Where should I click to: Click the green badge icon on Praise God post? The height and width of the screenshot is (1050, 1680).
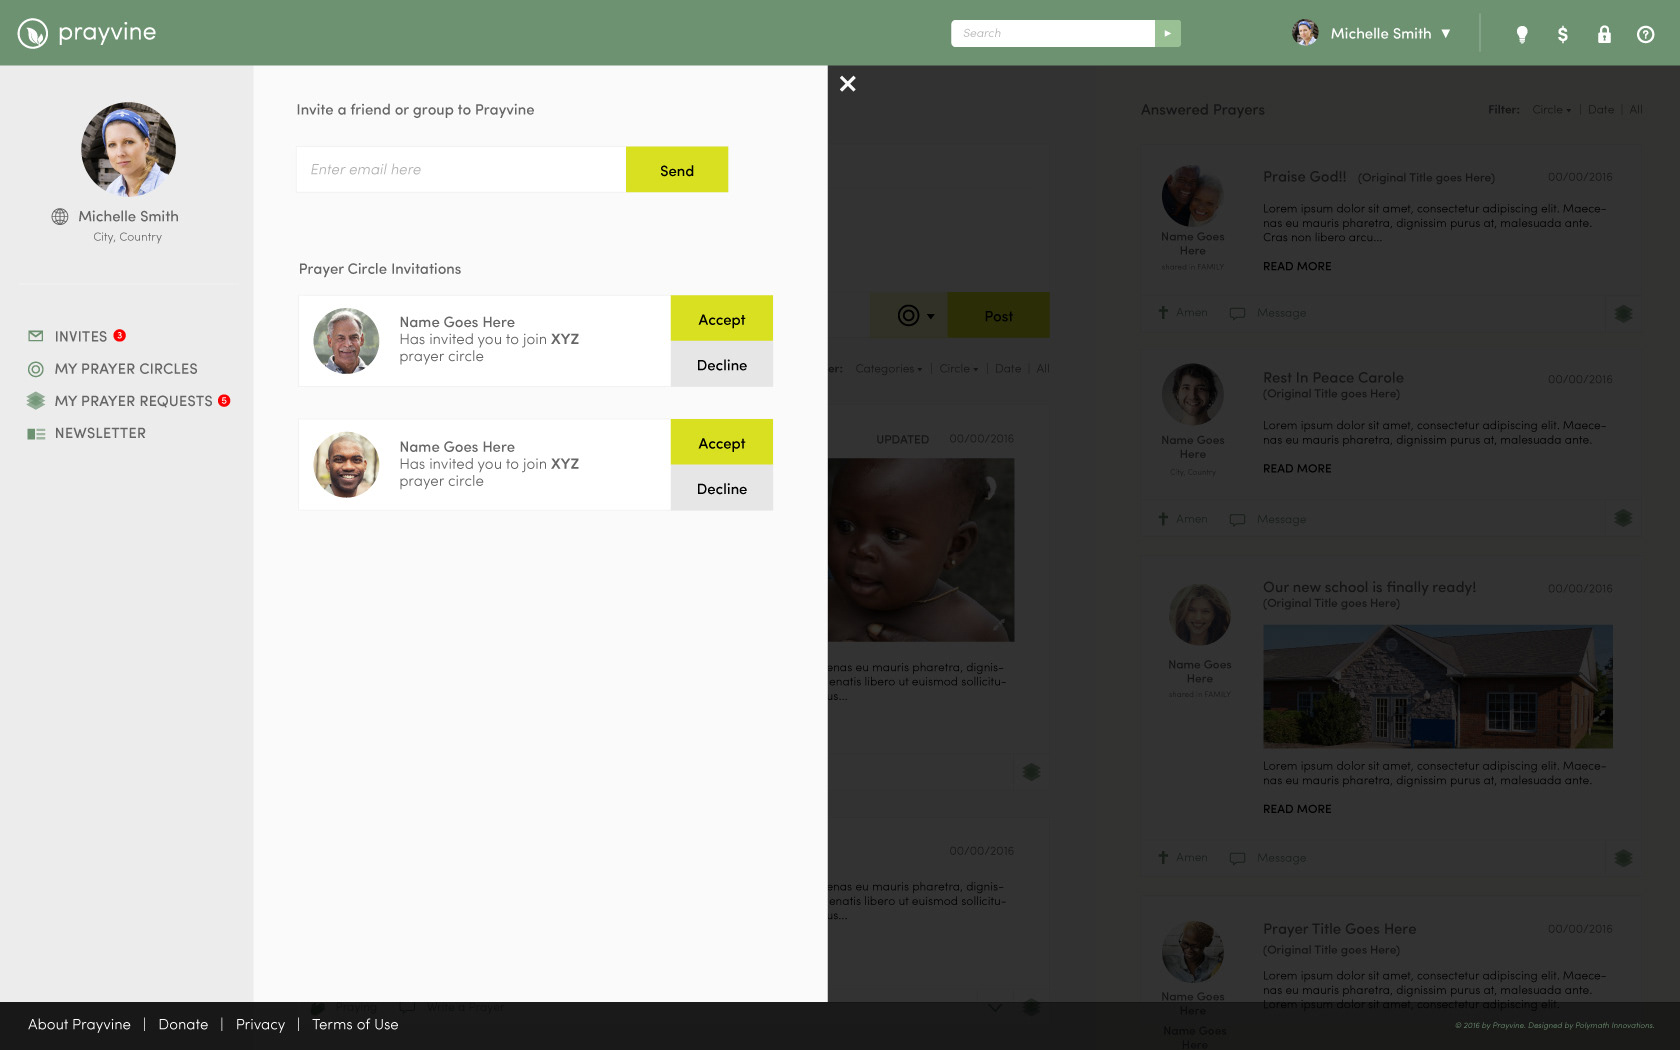point(1623,313)
